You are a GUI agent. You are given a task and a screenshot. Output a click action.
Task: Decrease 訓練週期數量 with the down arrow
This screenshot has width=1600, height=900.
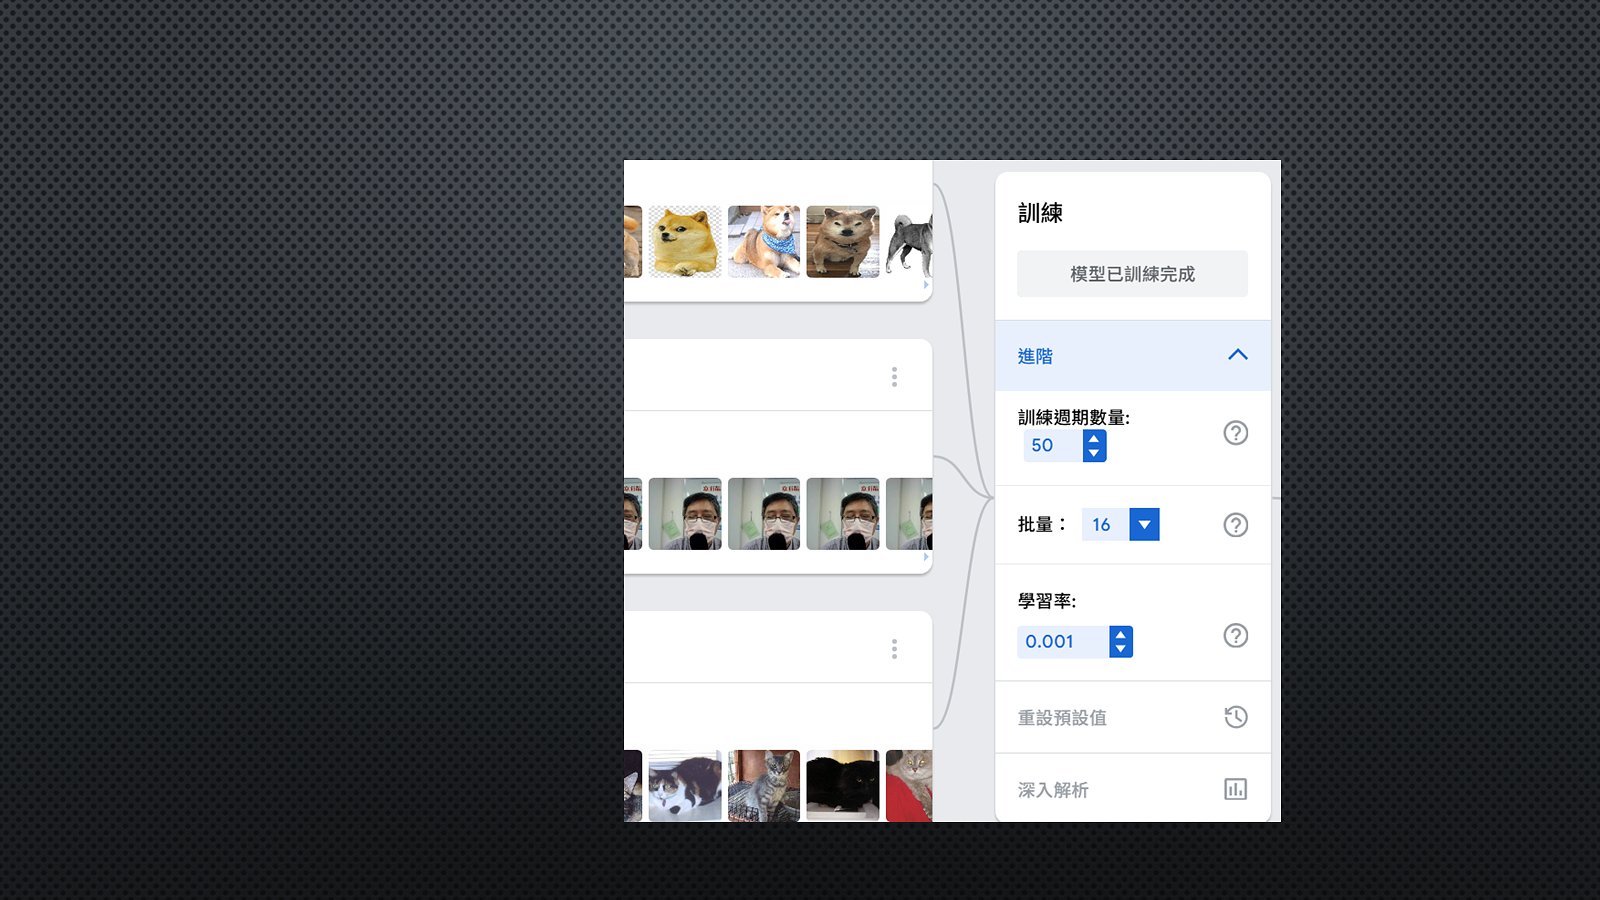[x=1094, y=453]
